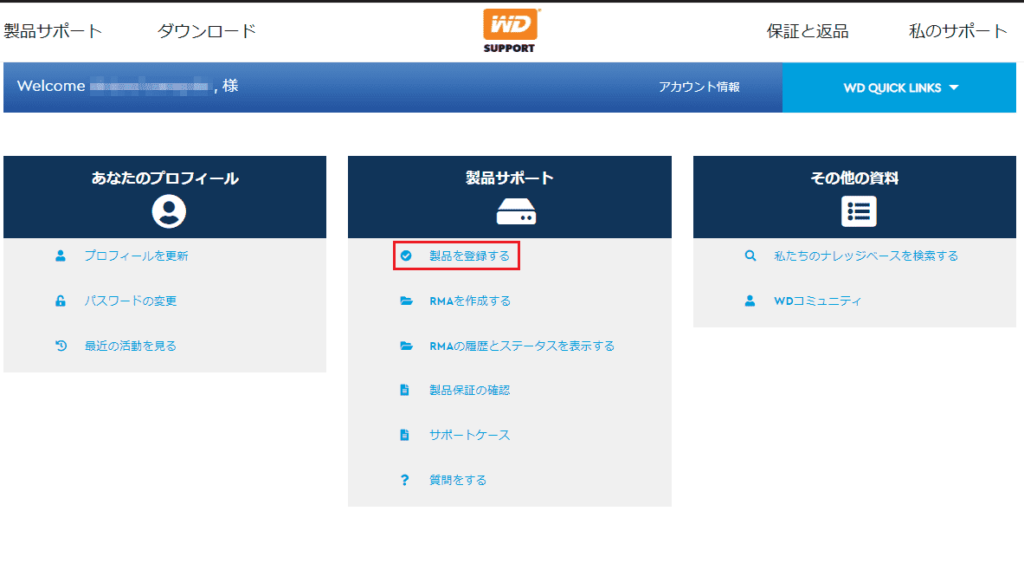
Task: Click the WD Support logo
Action: point(510,30)
